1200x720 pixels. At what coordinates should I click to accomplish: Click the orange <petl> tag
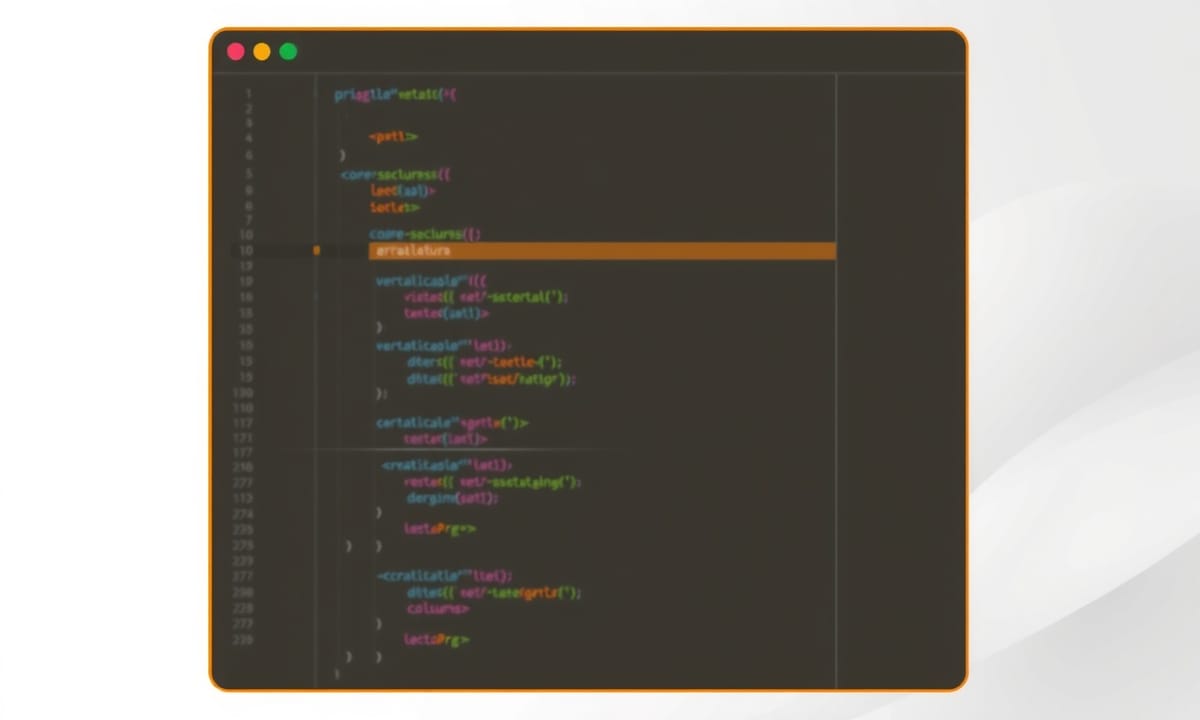point(393,137)
